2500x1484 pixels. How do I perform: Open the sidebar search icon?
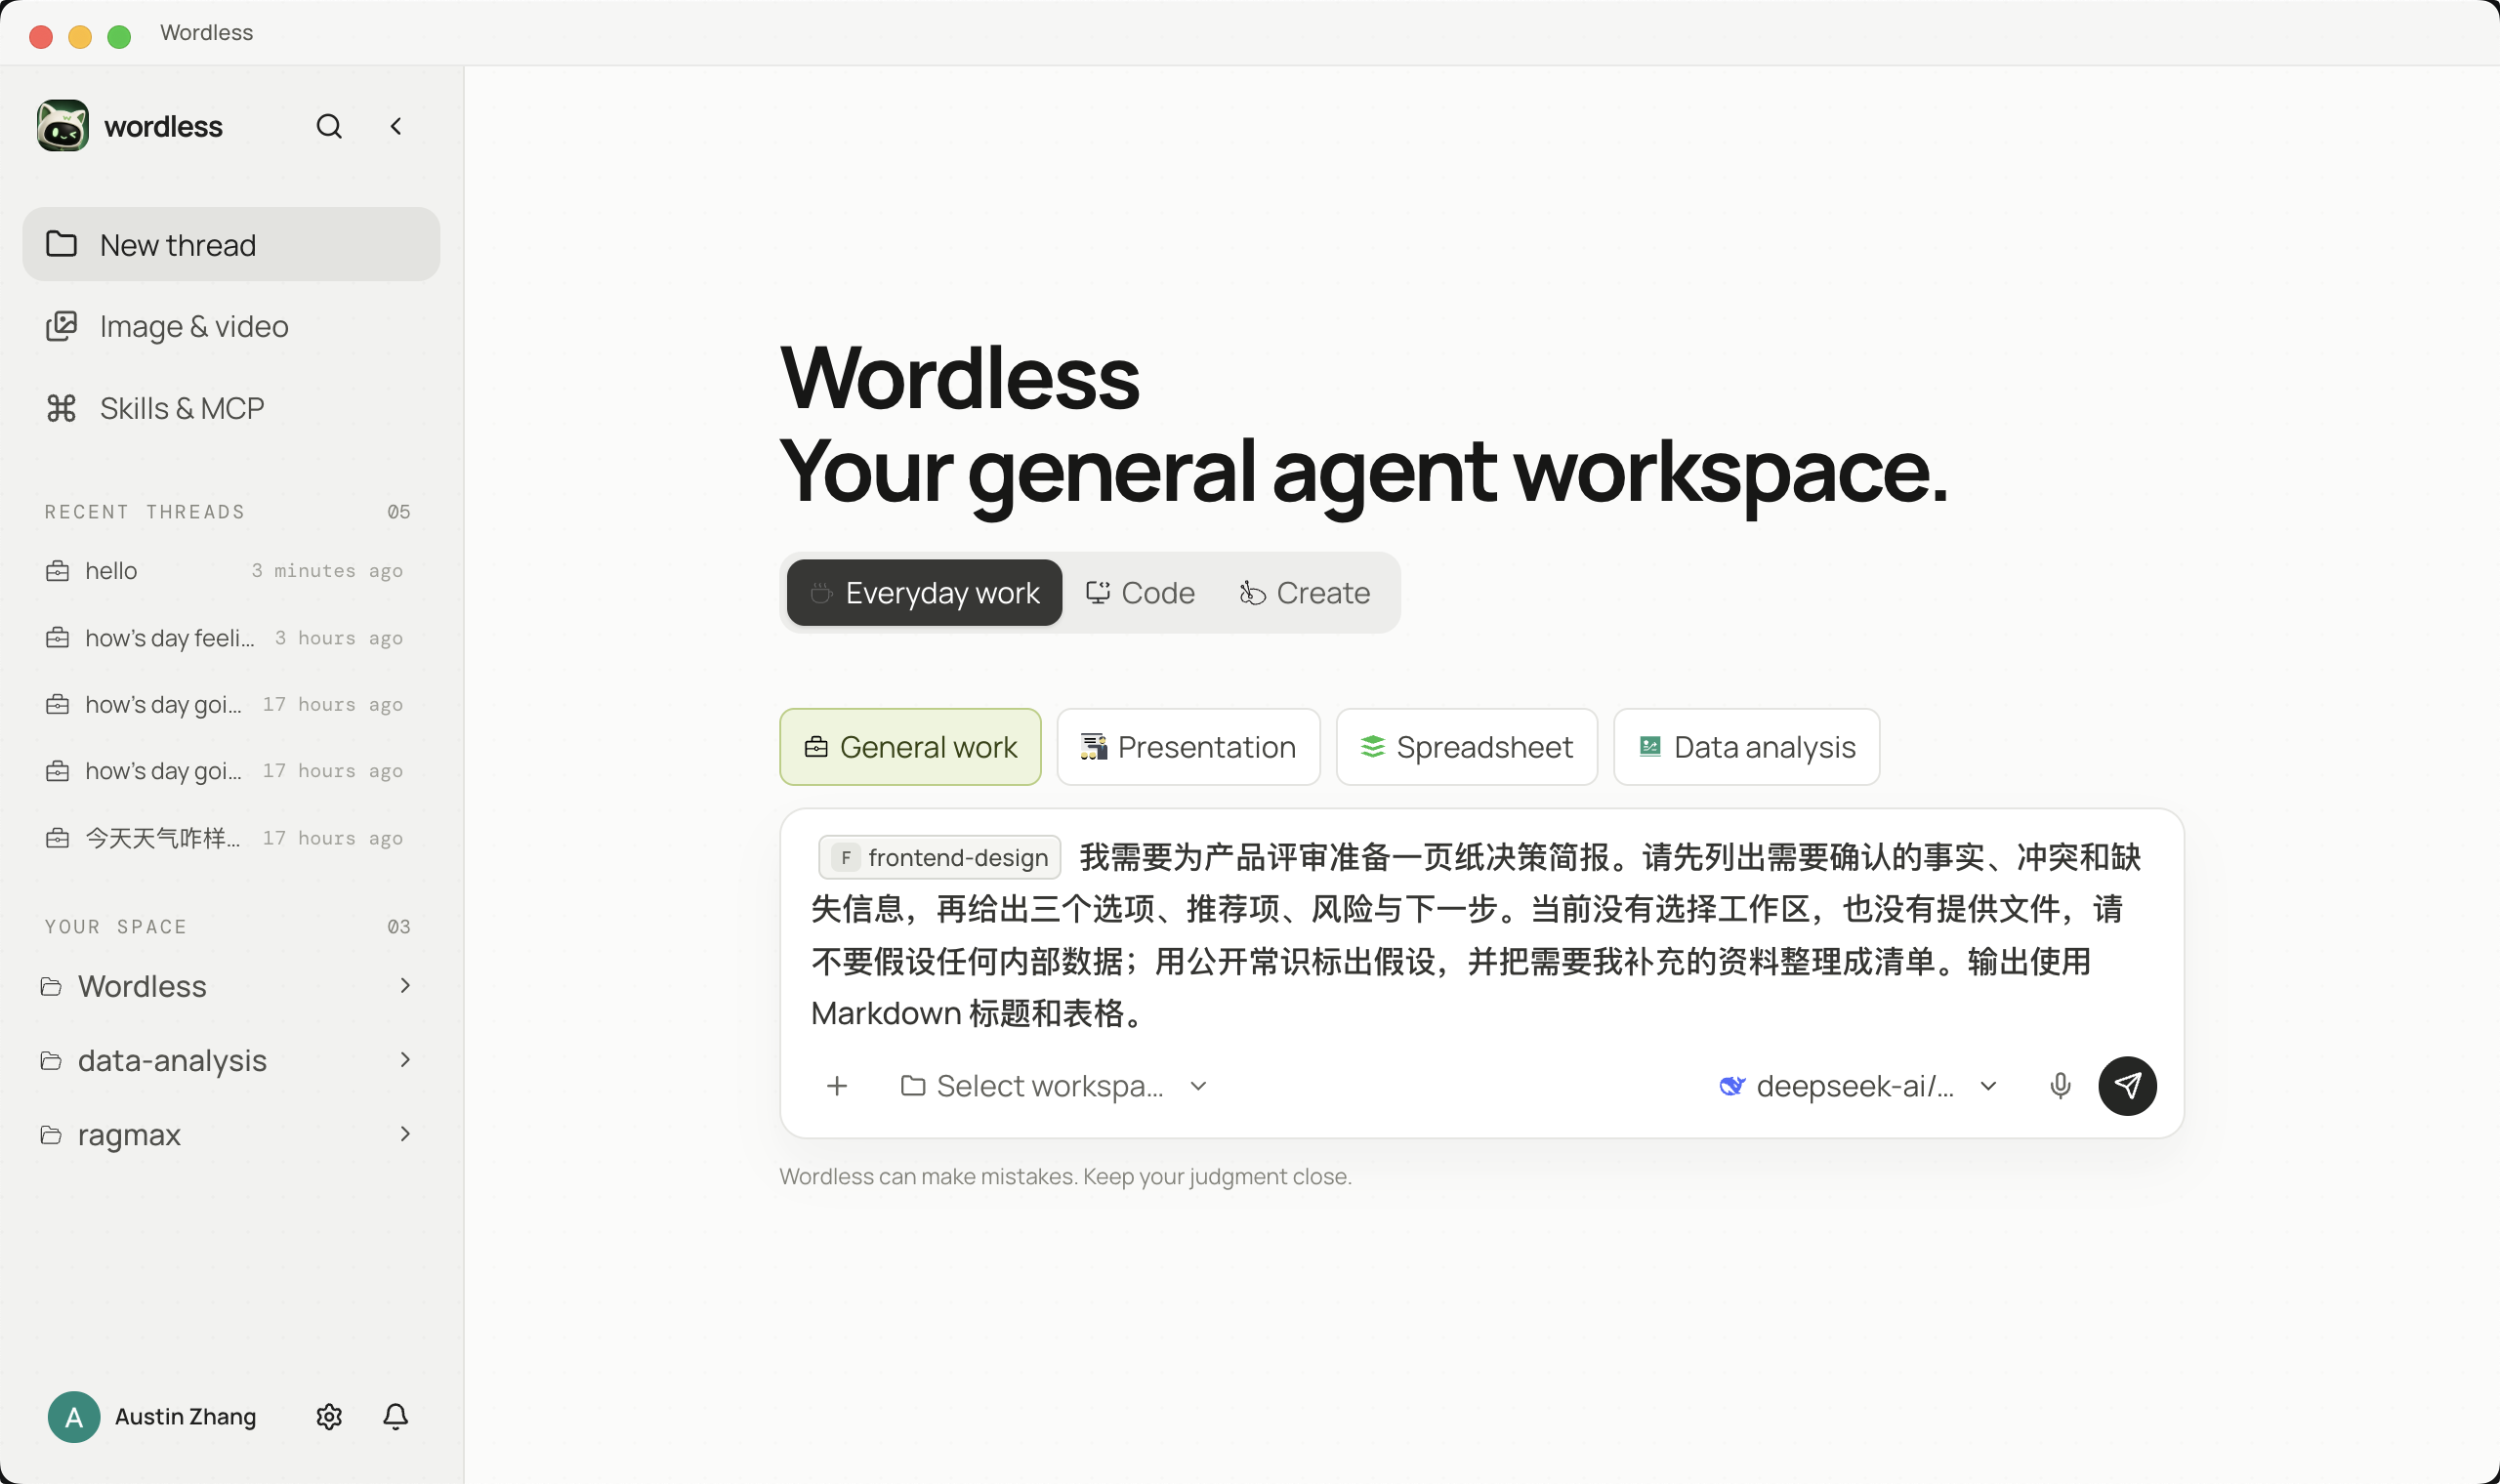point(329,126)
